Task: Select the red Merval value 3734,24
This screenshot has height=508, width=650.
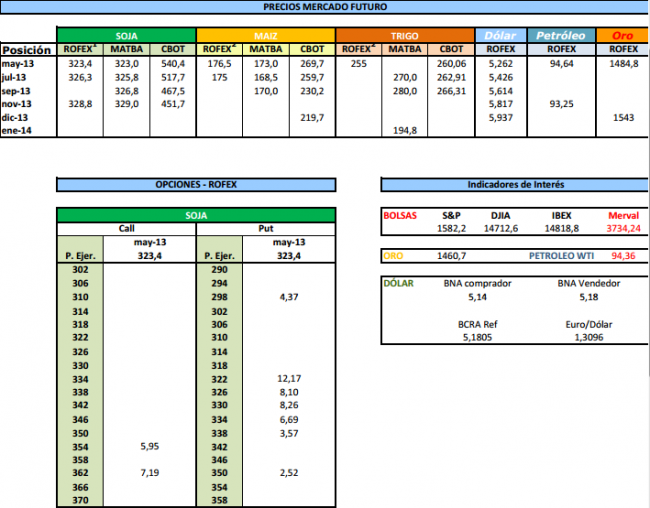Action: (623, 228)
